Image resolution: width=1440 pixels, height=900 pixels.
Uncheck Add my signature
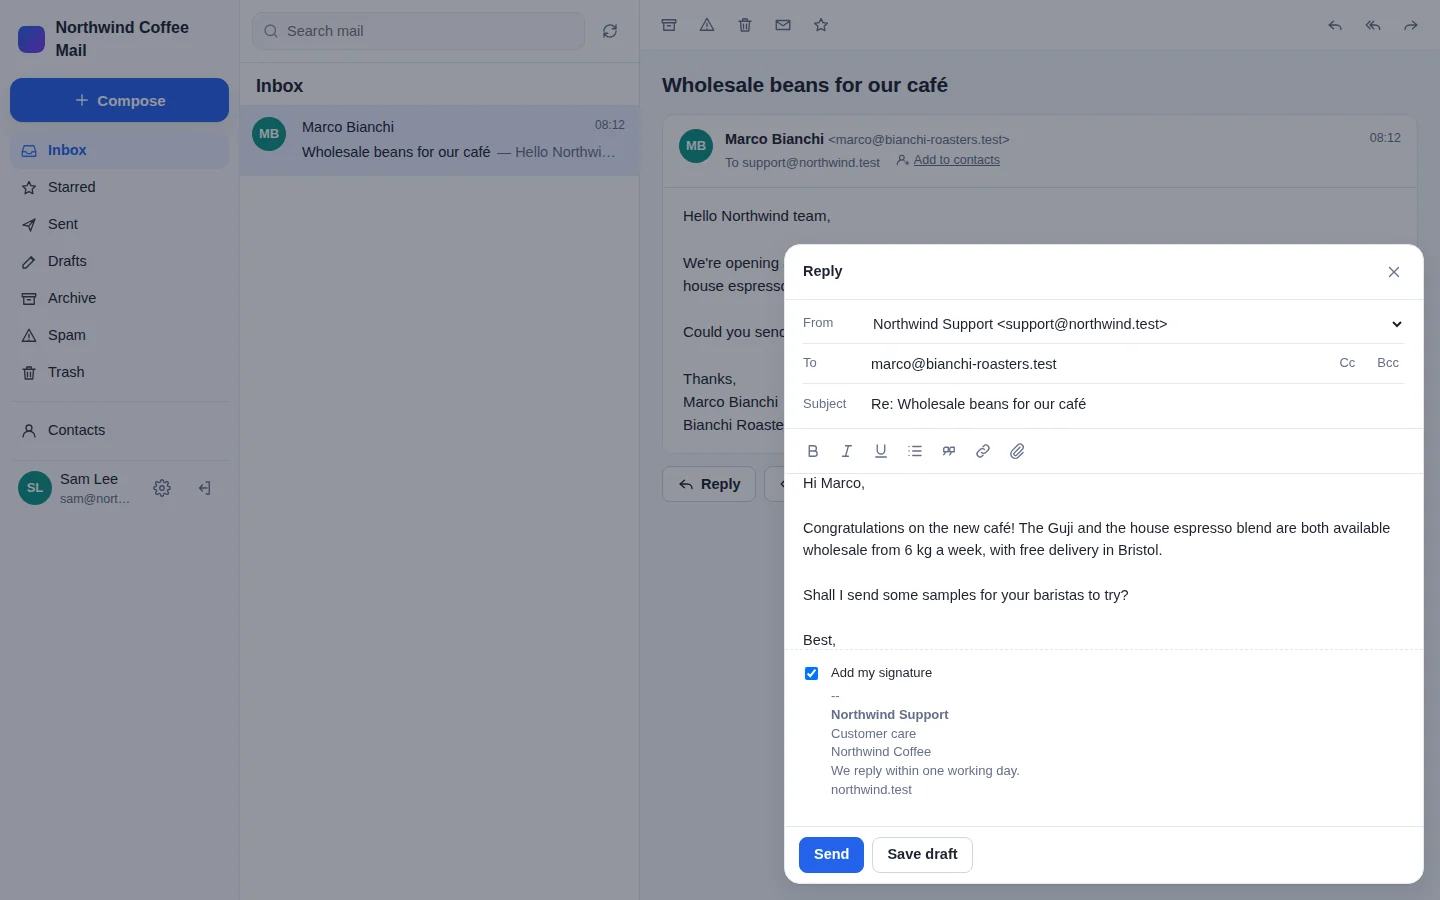tap(811, 673)
